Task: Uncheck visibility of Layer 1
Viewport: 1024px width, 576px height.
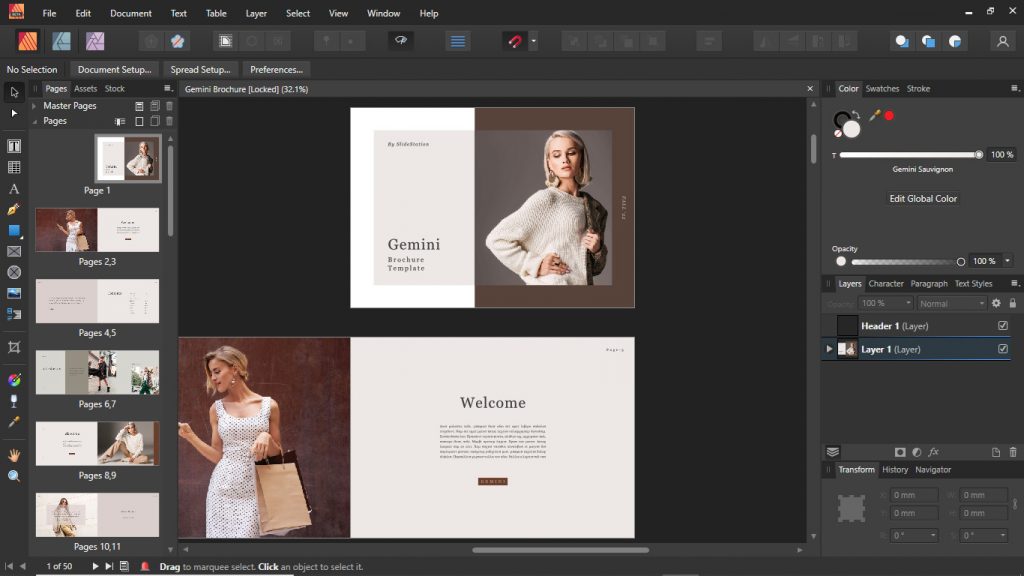Action: (1003, 349)
